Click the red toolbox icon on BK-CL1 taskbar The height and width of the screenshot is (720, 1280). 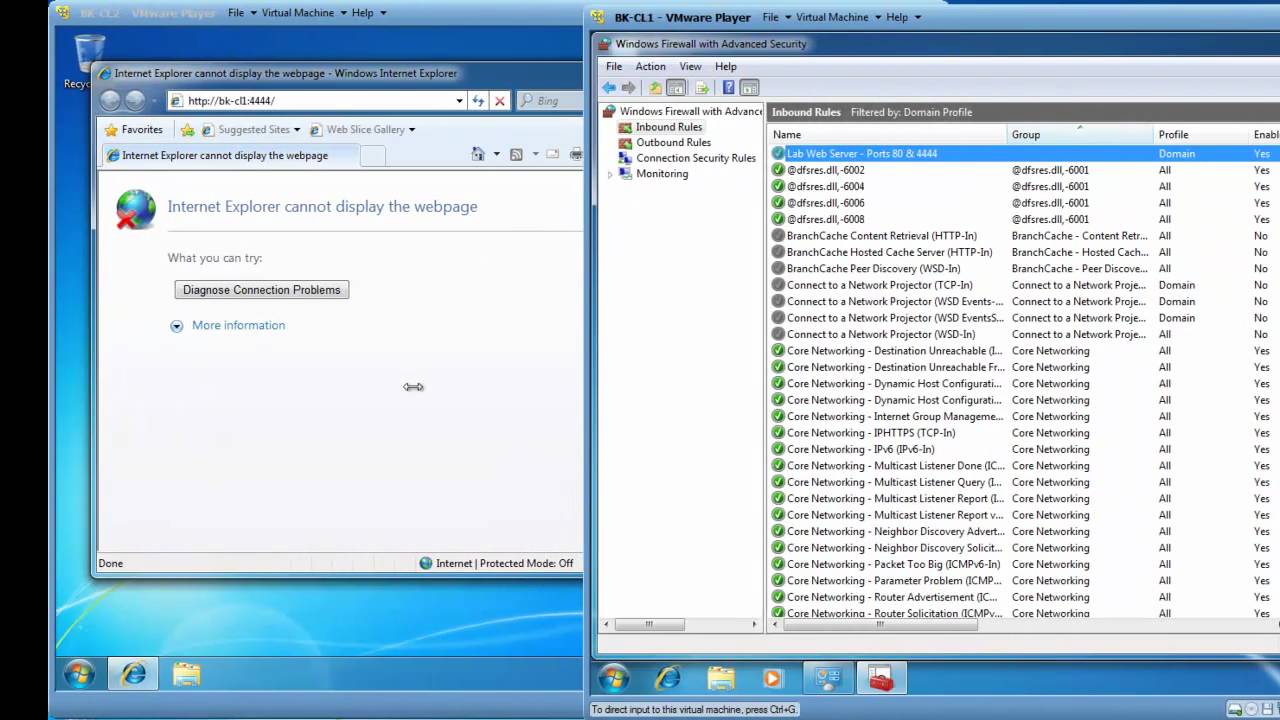click(880, 678)
